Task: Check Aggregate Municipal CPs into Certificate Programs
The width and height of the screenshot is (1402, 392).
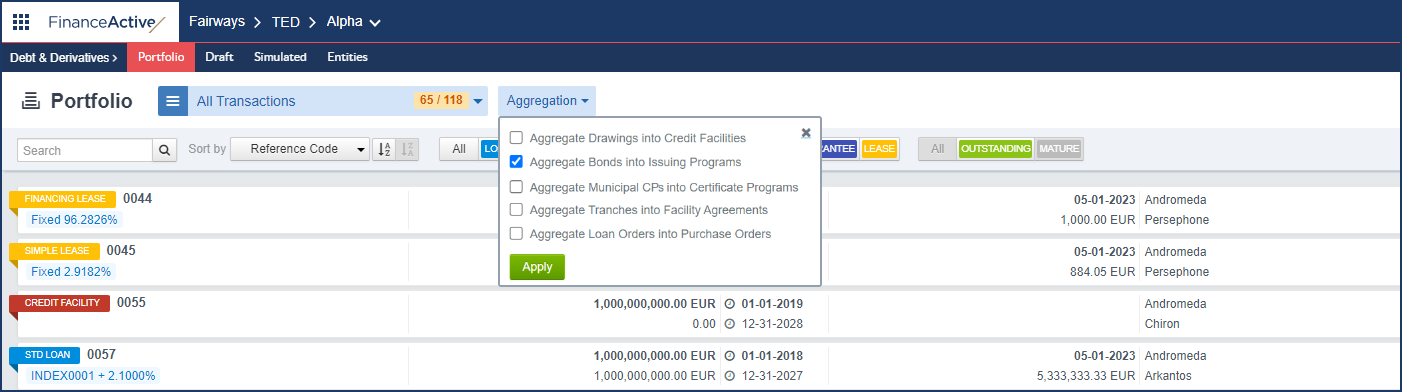Action: (x=516, y=187)
